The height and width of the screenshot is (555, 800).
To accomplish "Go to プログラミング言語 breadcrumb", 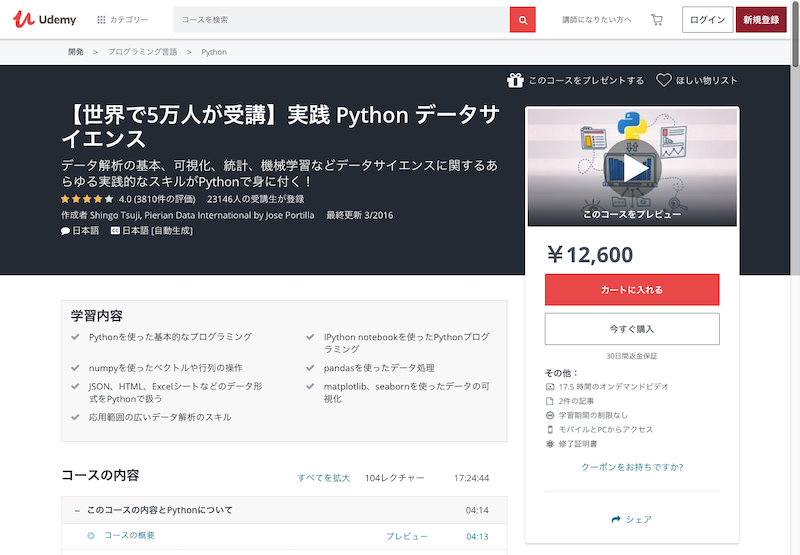I will (x=142, y=52).
